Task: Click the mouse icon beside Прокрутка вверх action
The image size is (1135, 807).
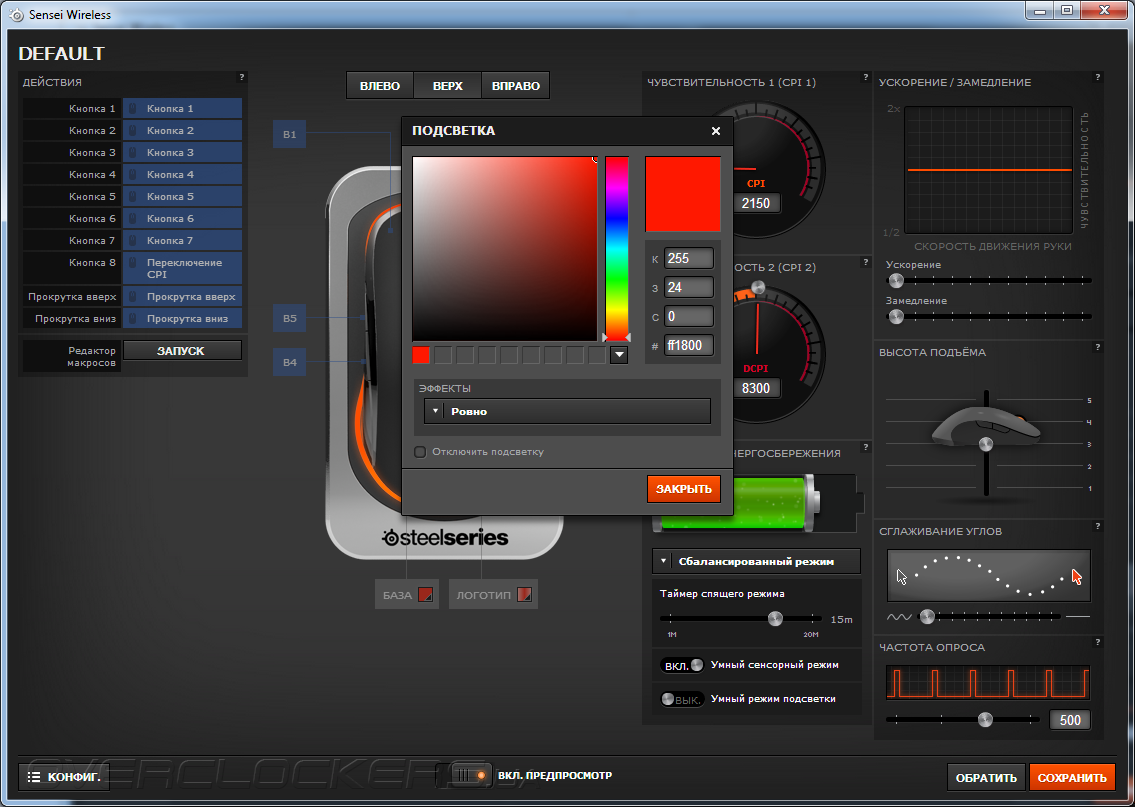Action: point(133,297)
